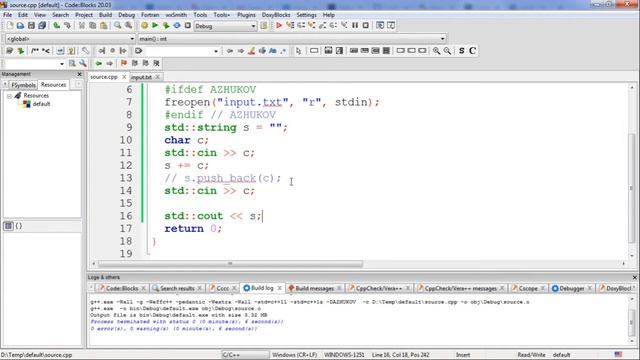Open the Debugger log tab

(571, 288)
